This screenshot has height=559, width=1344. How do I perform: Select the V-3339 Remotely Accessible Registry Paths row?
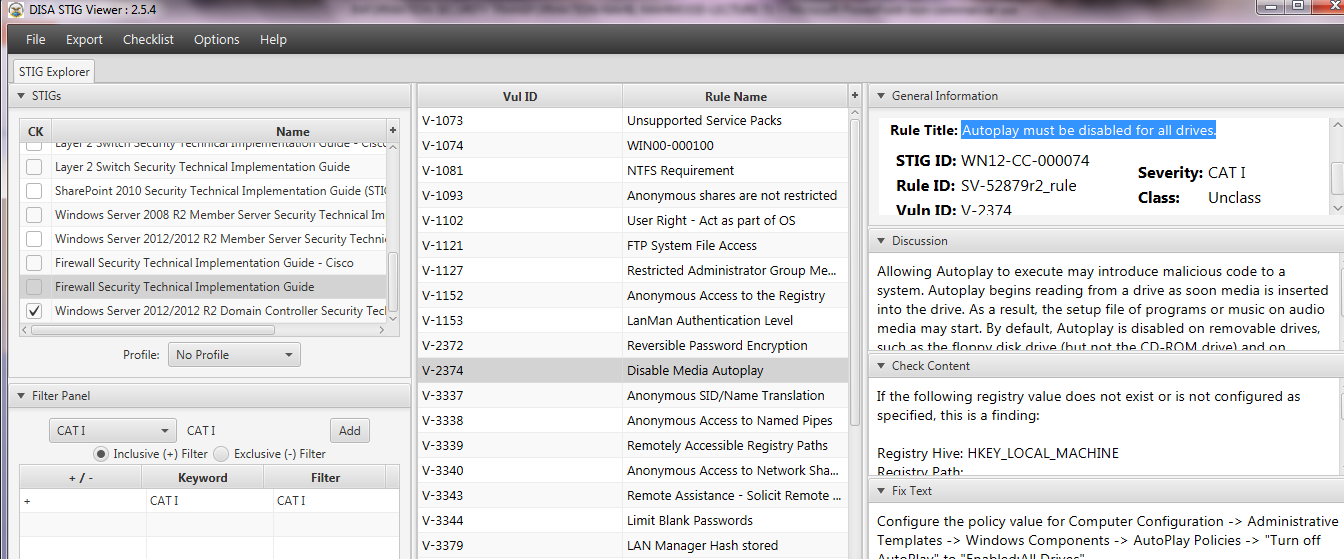tap(633, 446)
